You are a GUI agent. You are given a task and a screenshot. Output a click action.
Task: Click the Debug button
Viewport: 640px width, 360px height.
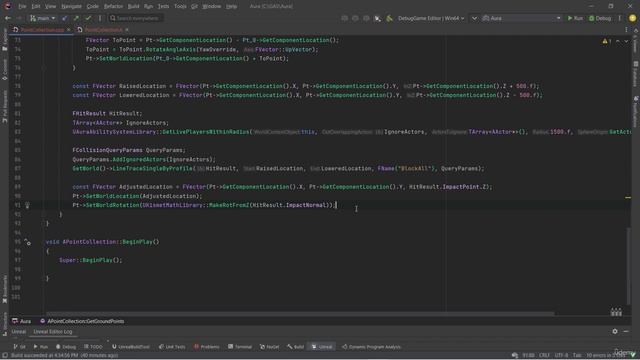pyautogui.click(x=600, y=18)
